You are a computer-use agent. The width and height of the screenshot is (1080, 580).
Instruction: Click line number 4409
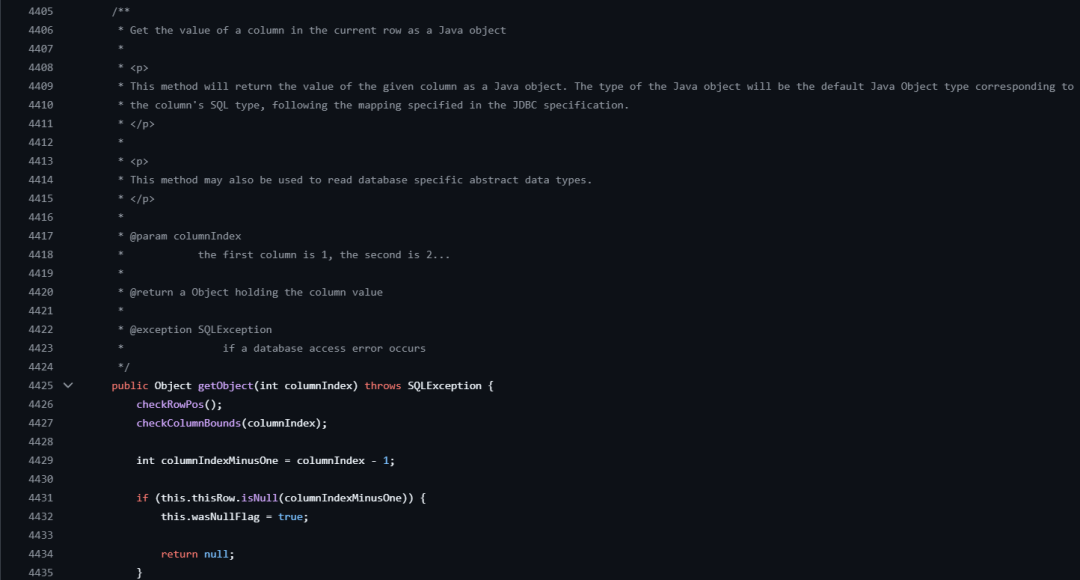coord(41,86)
